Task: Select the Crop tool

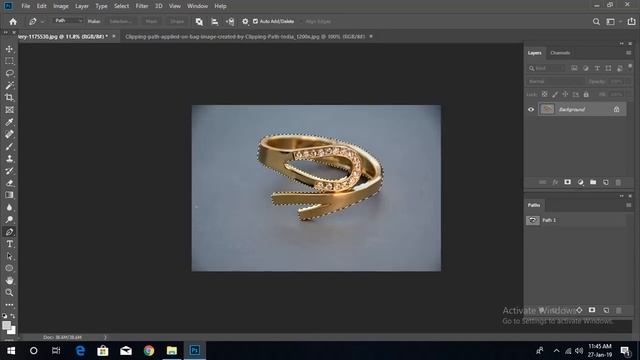Action: point(9,98)
